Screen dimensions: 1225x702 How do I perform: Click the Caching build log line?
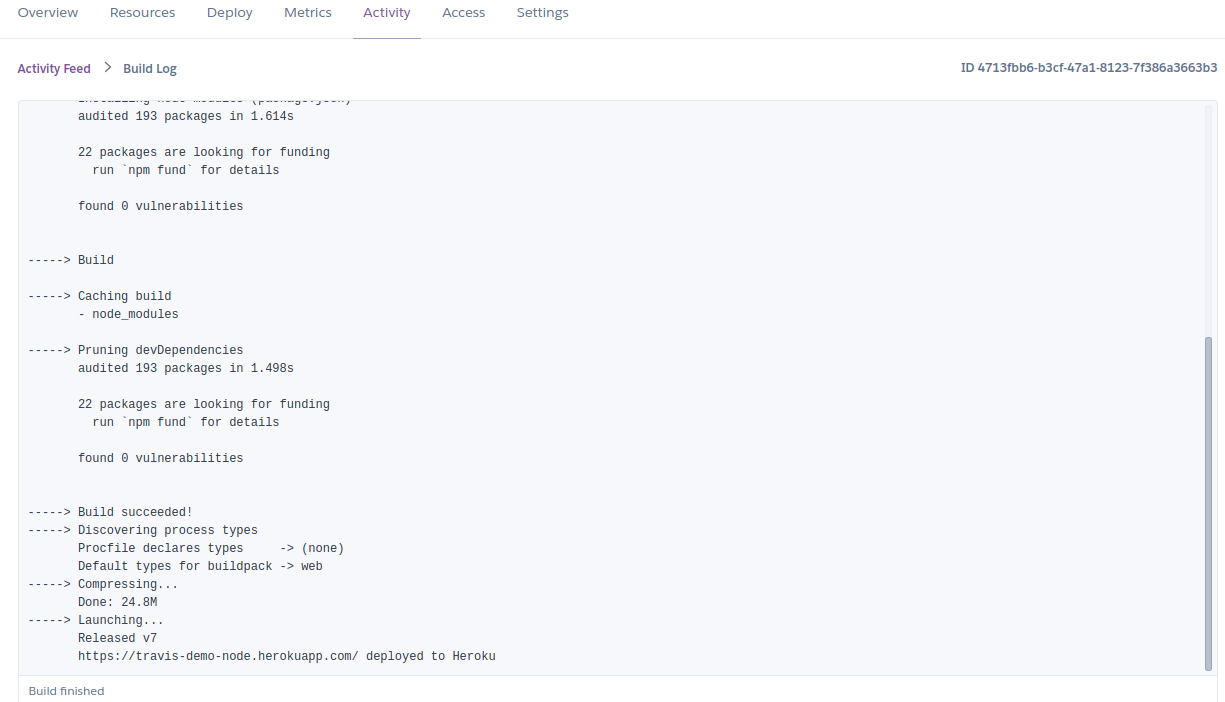coord(124,296)
